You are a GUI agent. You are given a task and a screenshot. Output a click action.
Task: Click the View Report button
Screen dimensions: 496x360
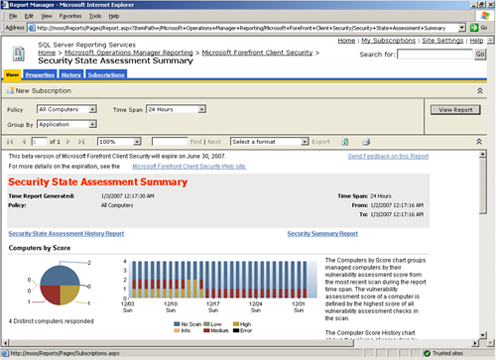(455, 110)
